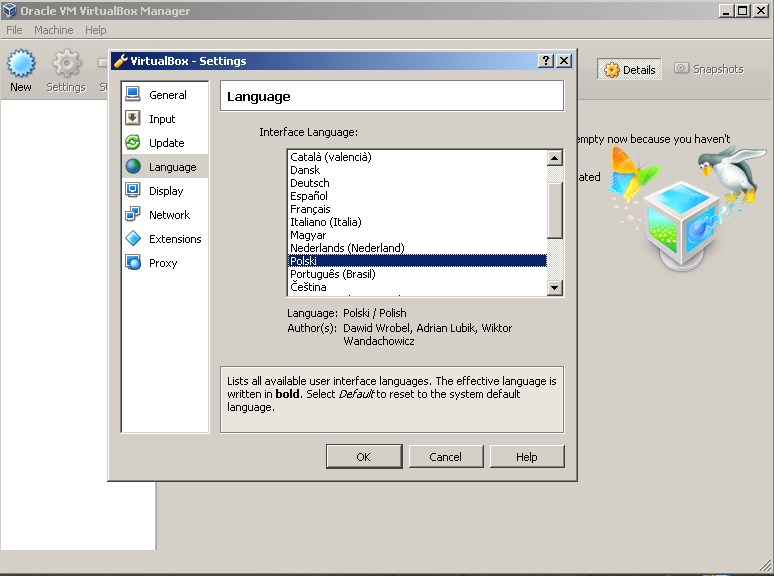Click the Settings gear toolbar icon
This screenshot has height=576, width=774.
[67, 63]
